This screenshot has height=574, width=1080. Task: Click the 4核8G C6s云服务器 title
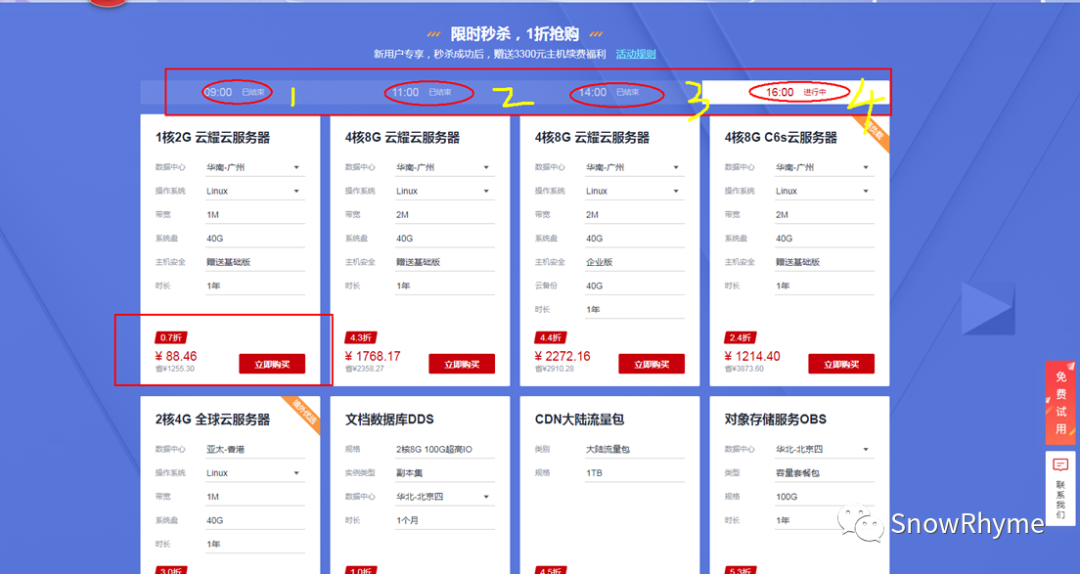click(781, 138)
